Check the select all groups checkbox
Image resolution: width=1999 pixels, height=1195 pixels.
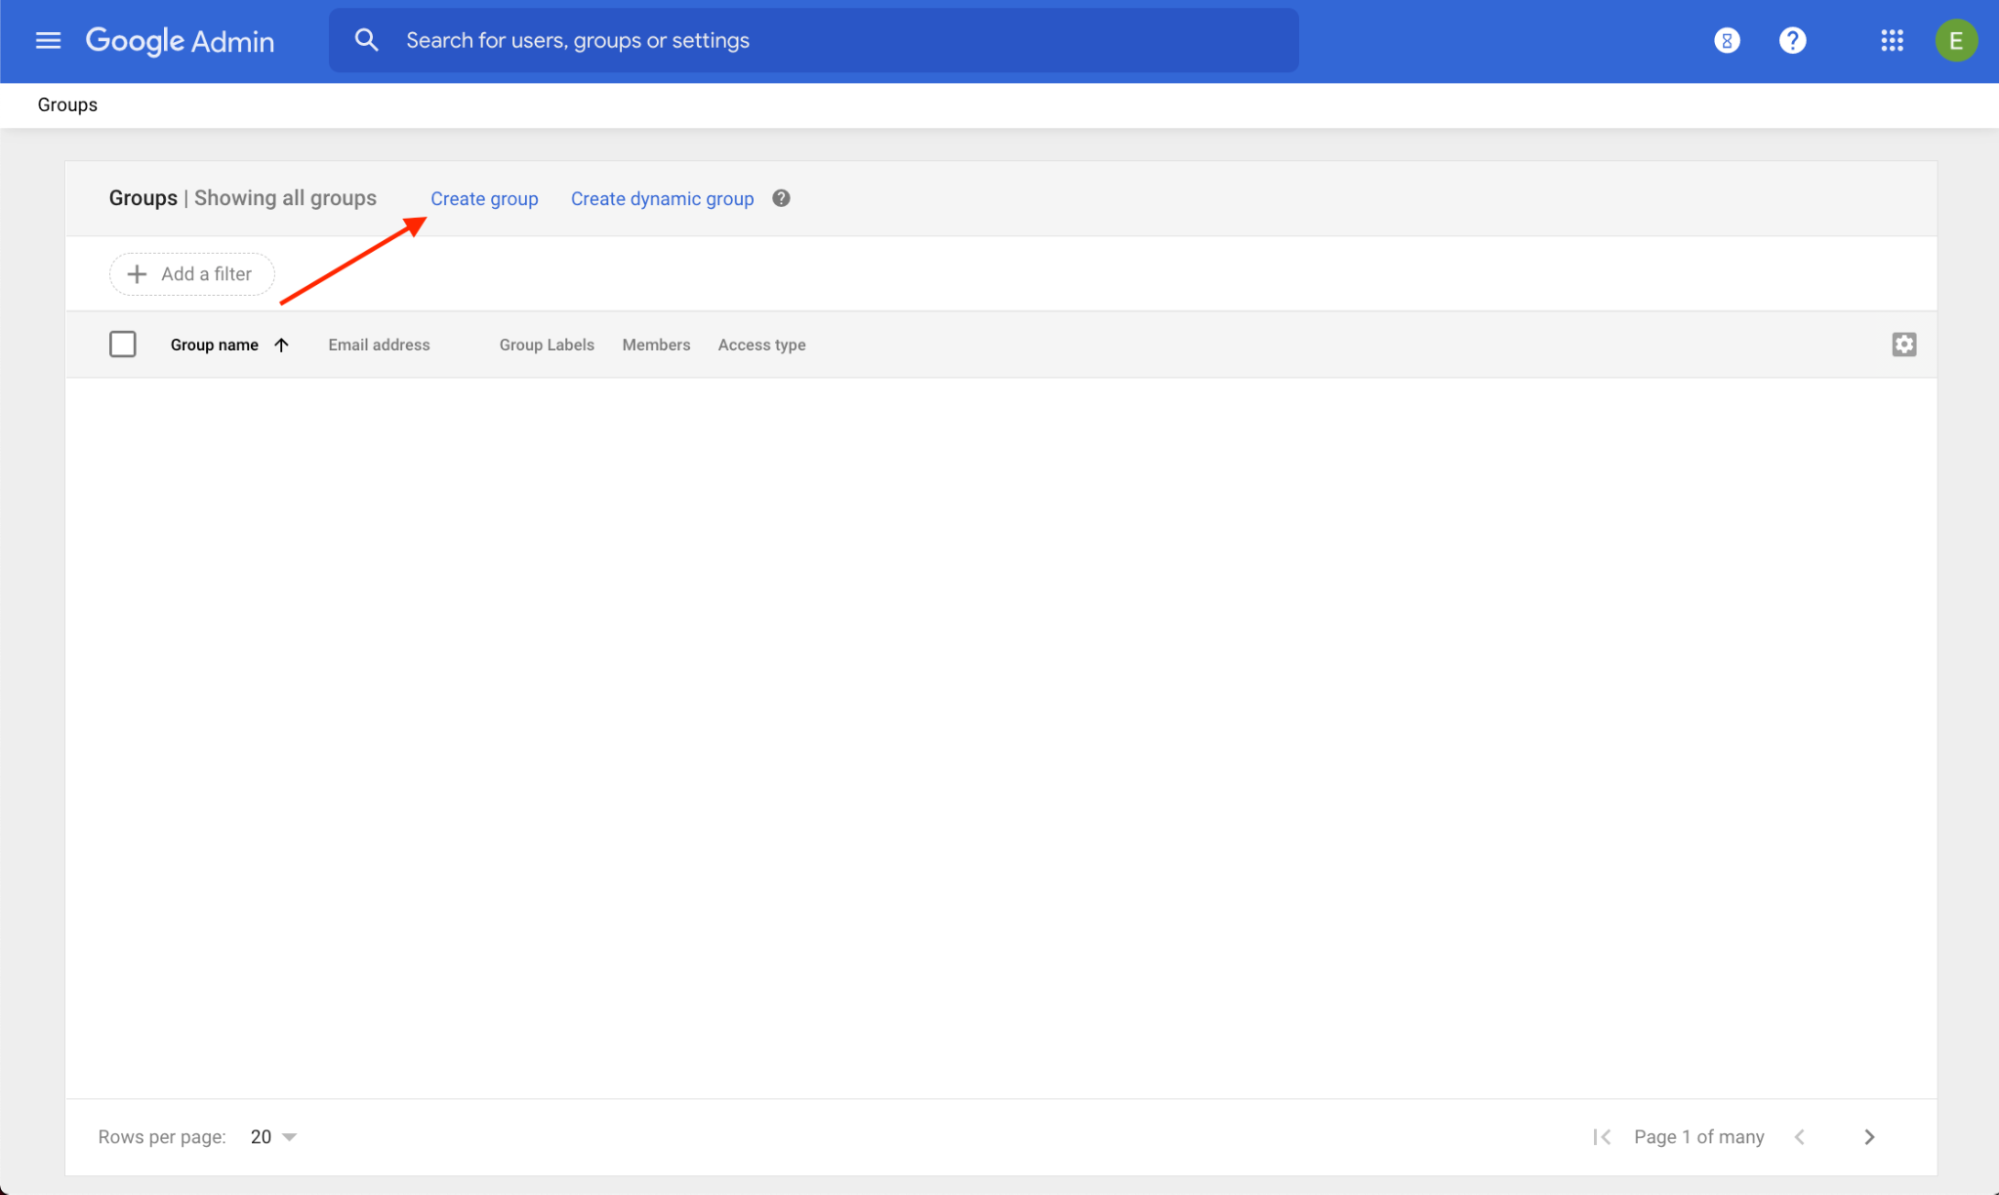tap(124, 344)
